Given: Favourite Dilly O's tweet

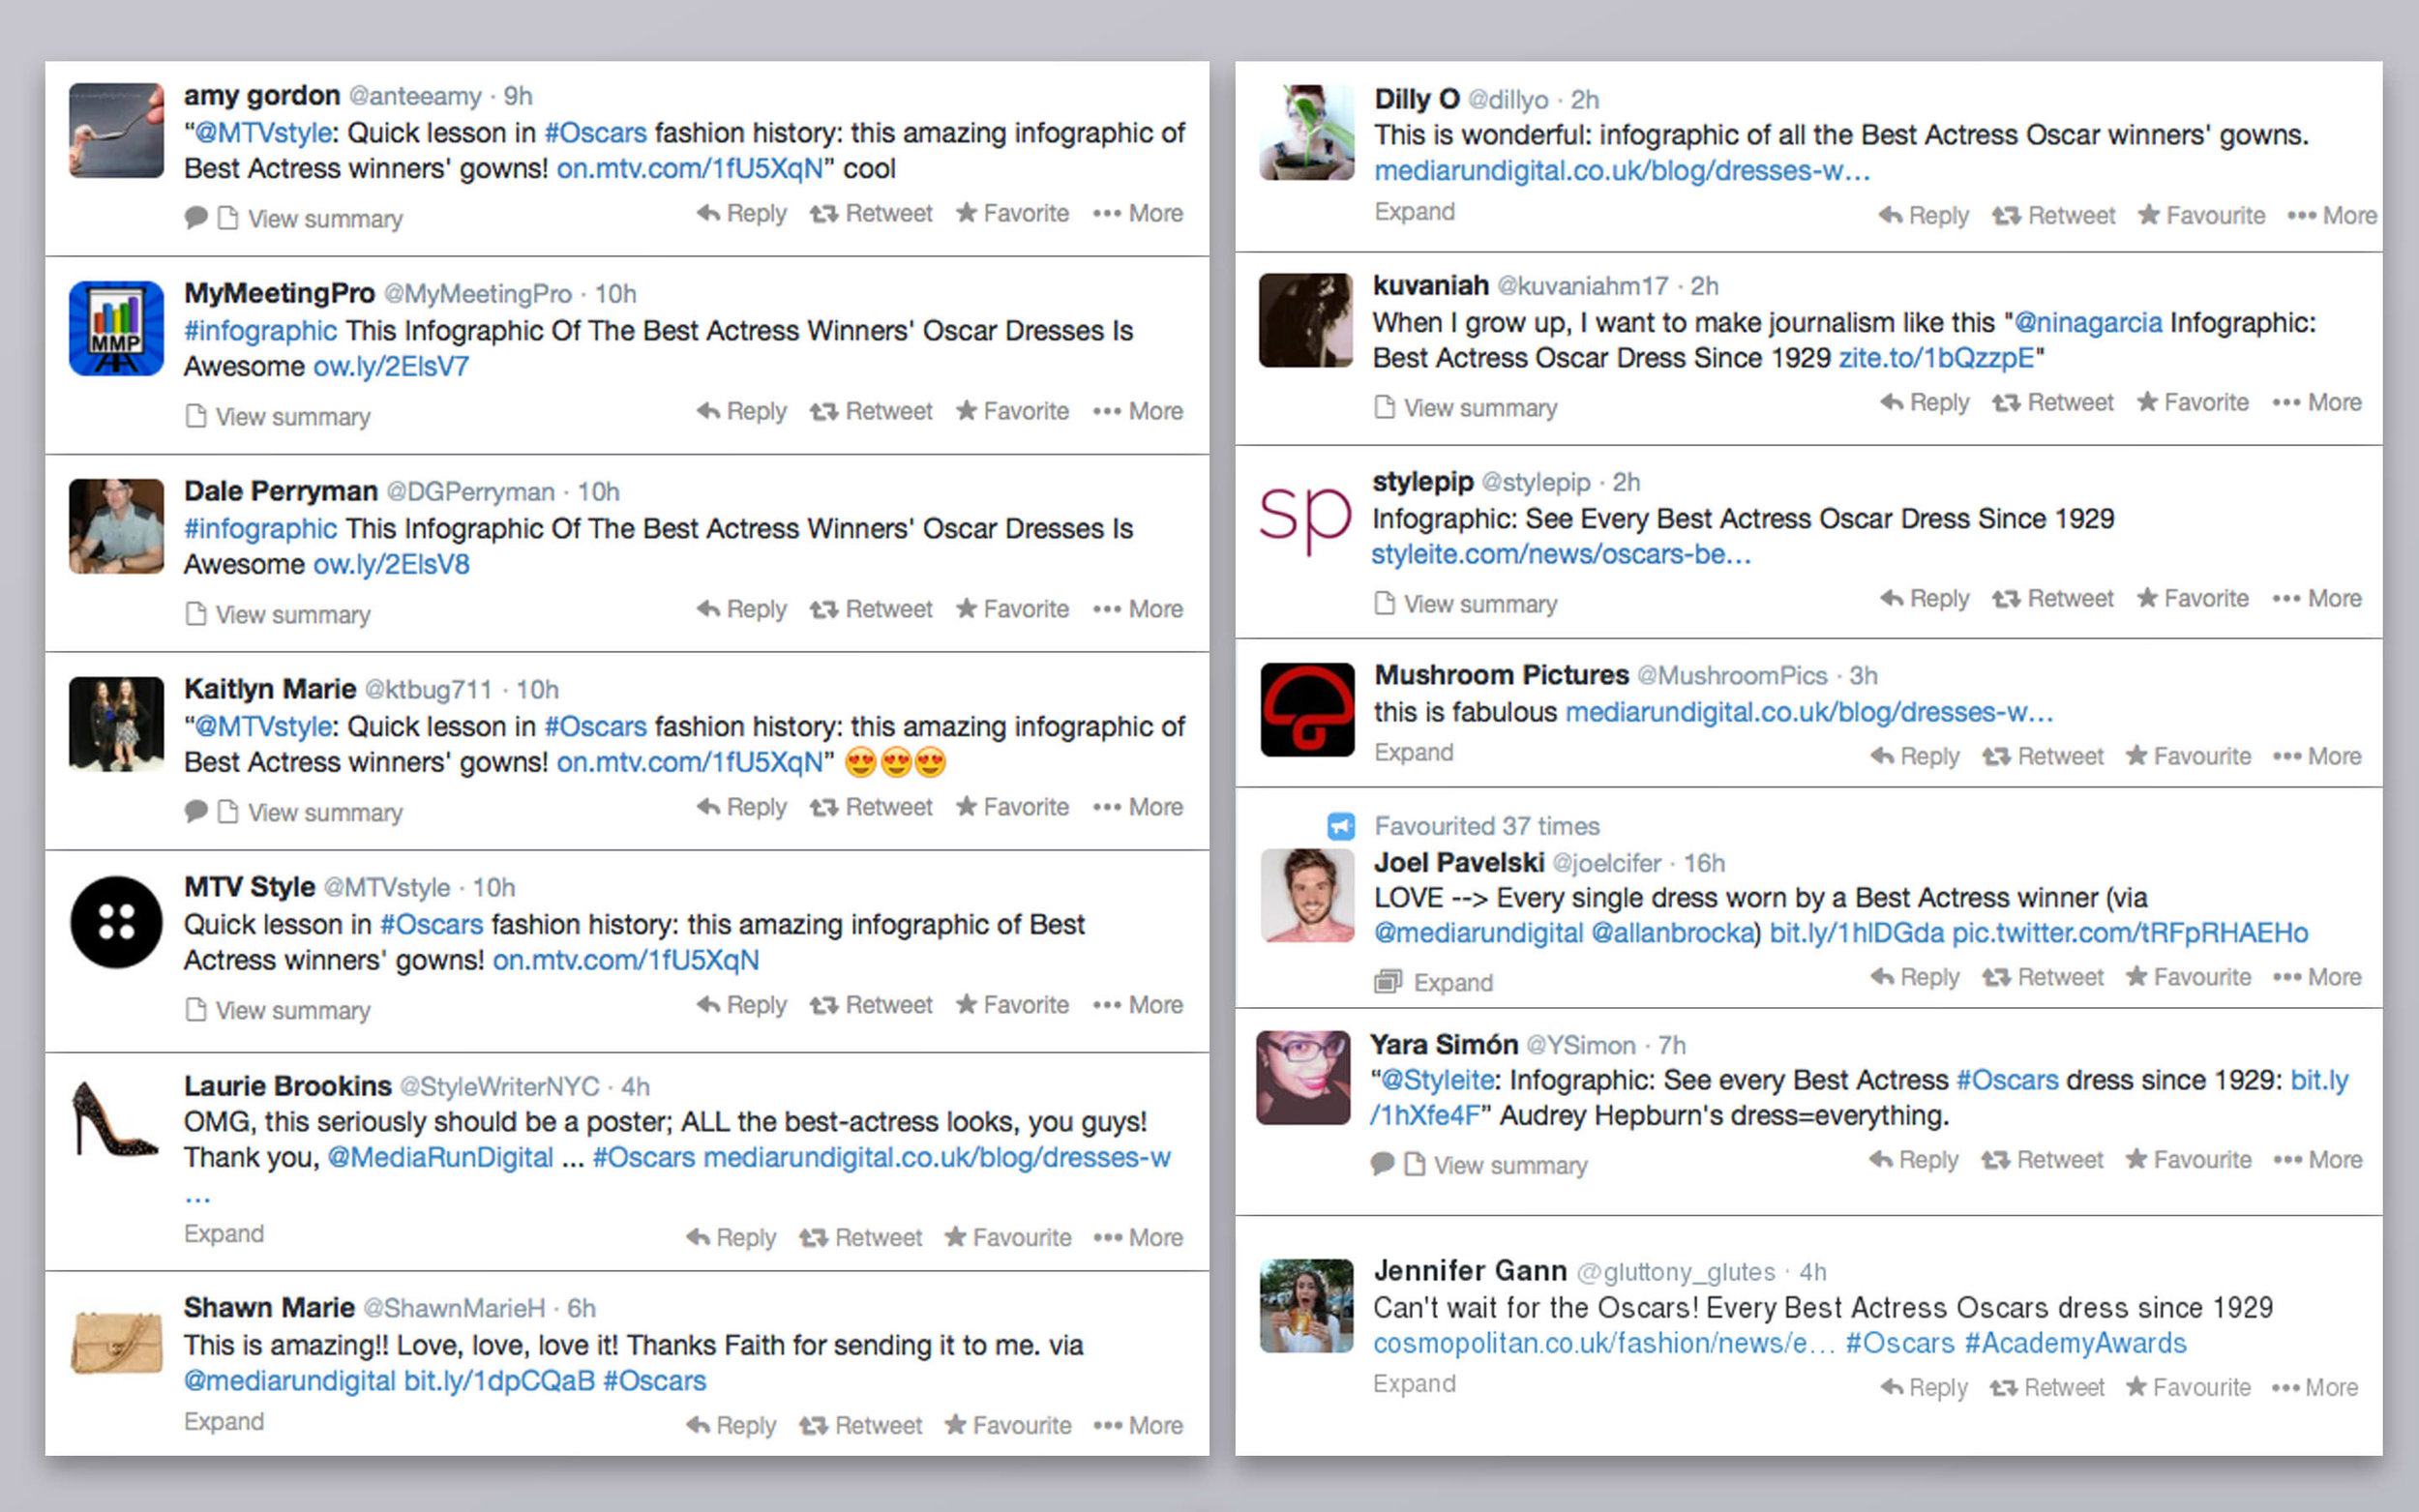Looking at the screenshot, I should 2201,215.
